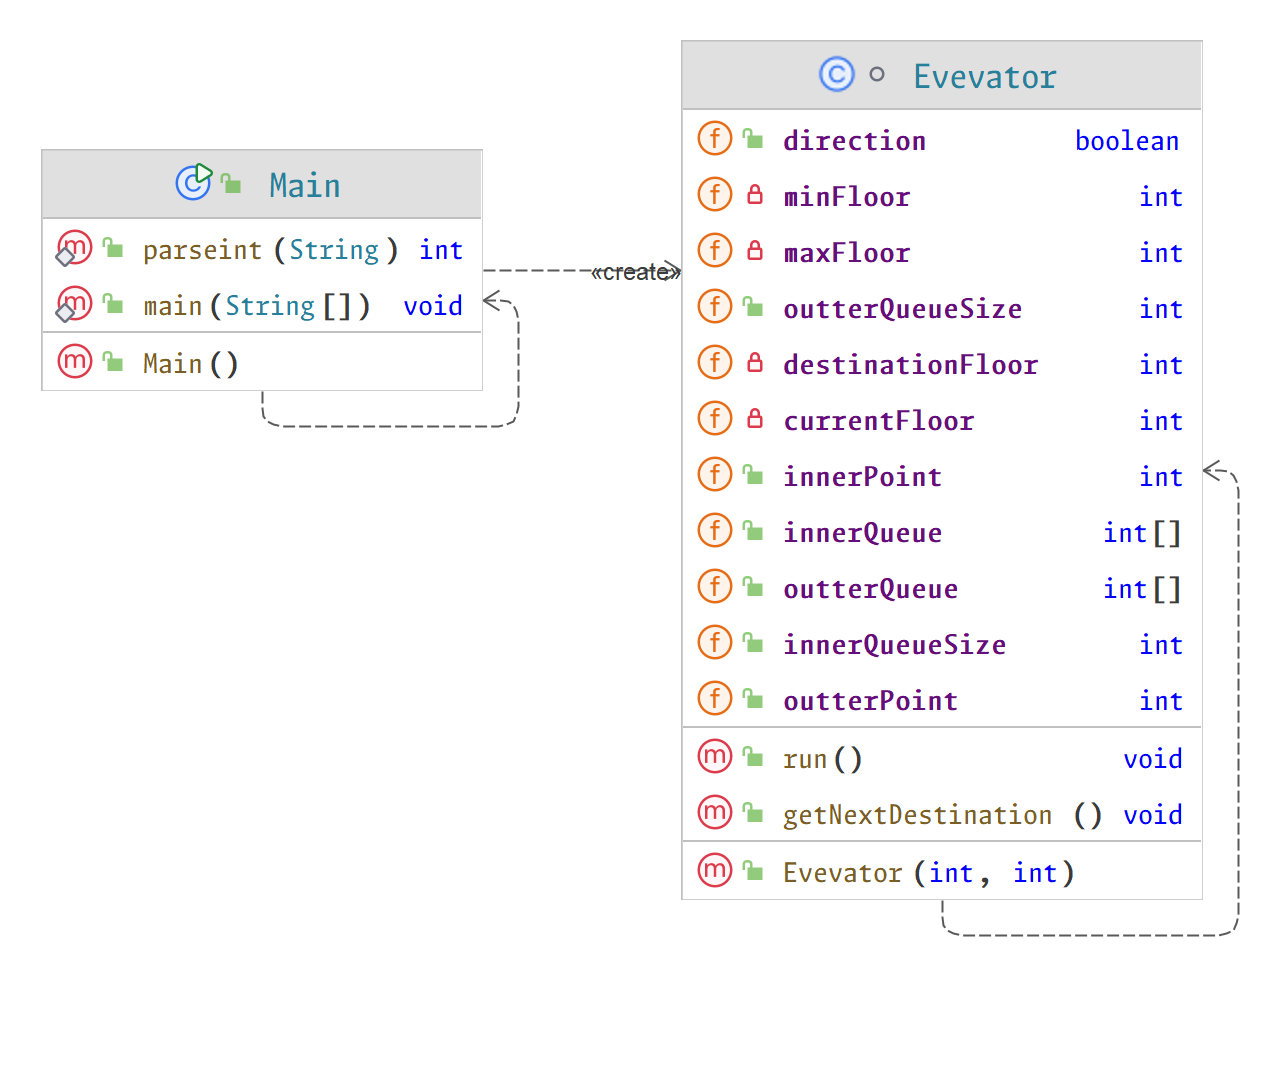The width and height of the screenshot is (1278, 1070).
Task: Click the method icon for run()
Action: pos(715,756)
